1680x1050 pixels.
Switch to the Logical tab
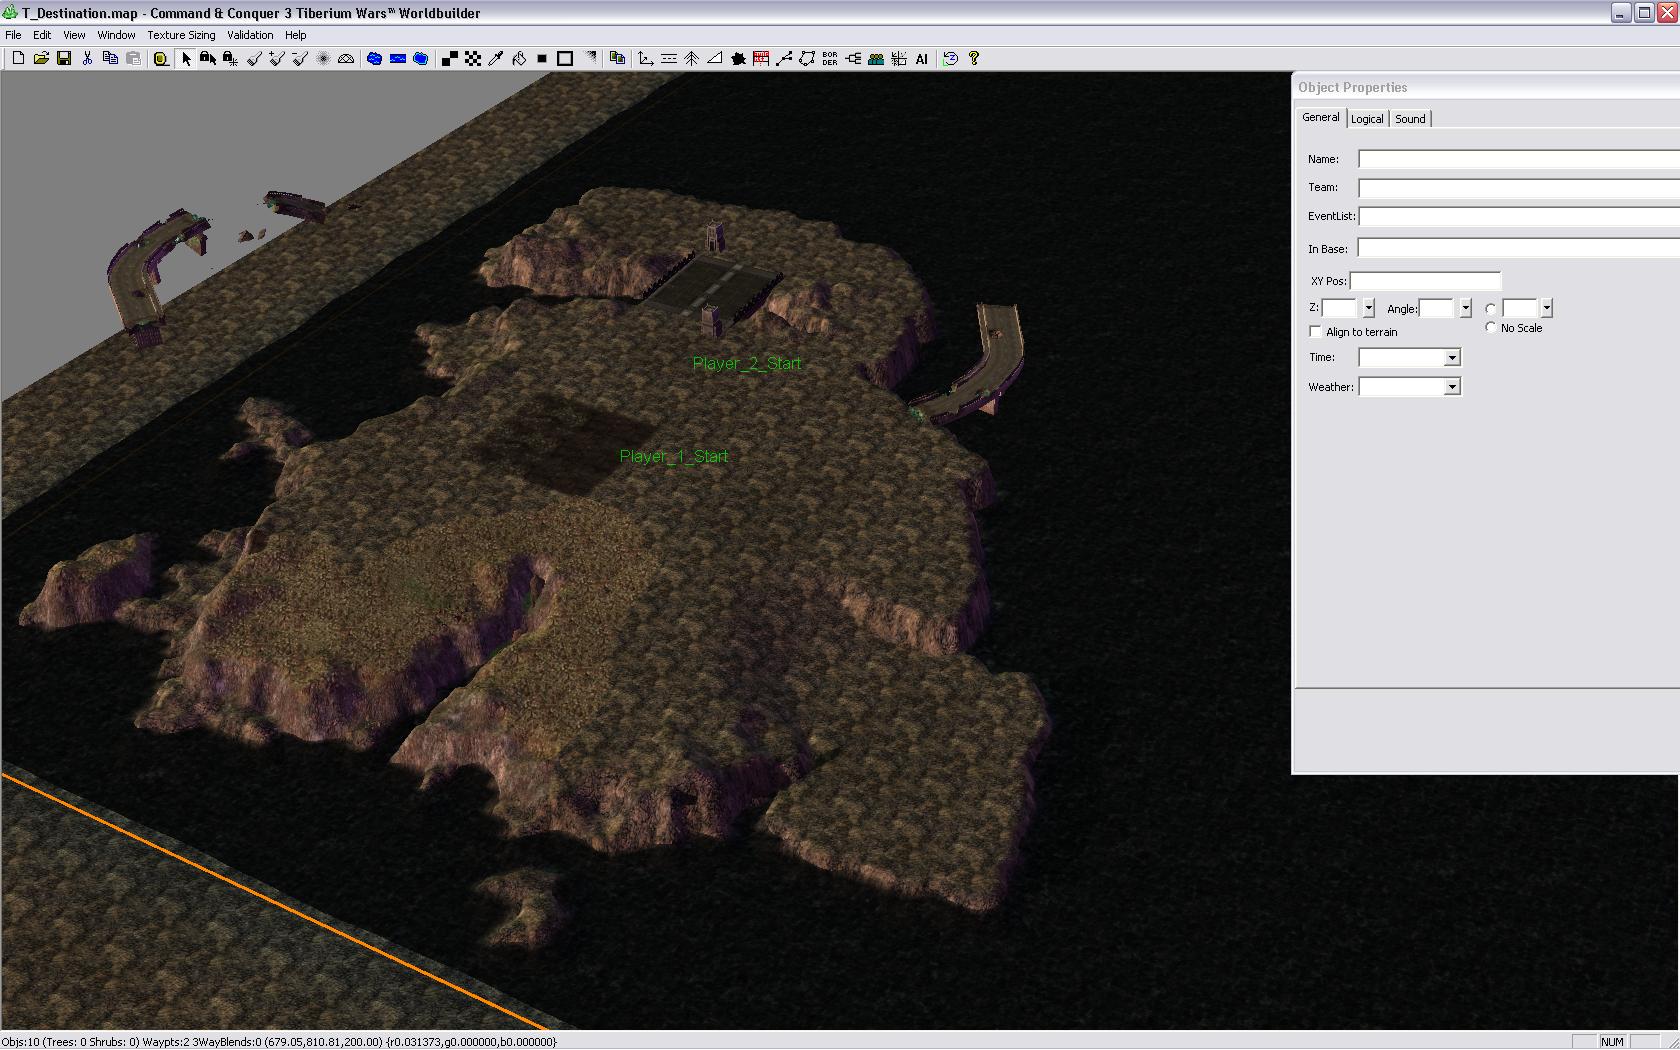click(1367, 119)
